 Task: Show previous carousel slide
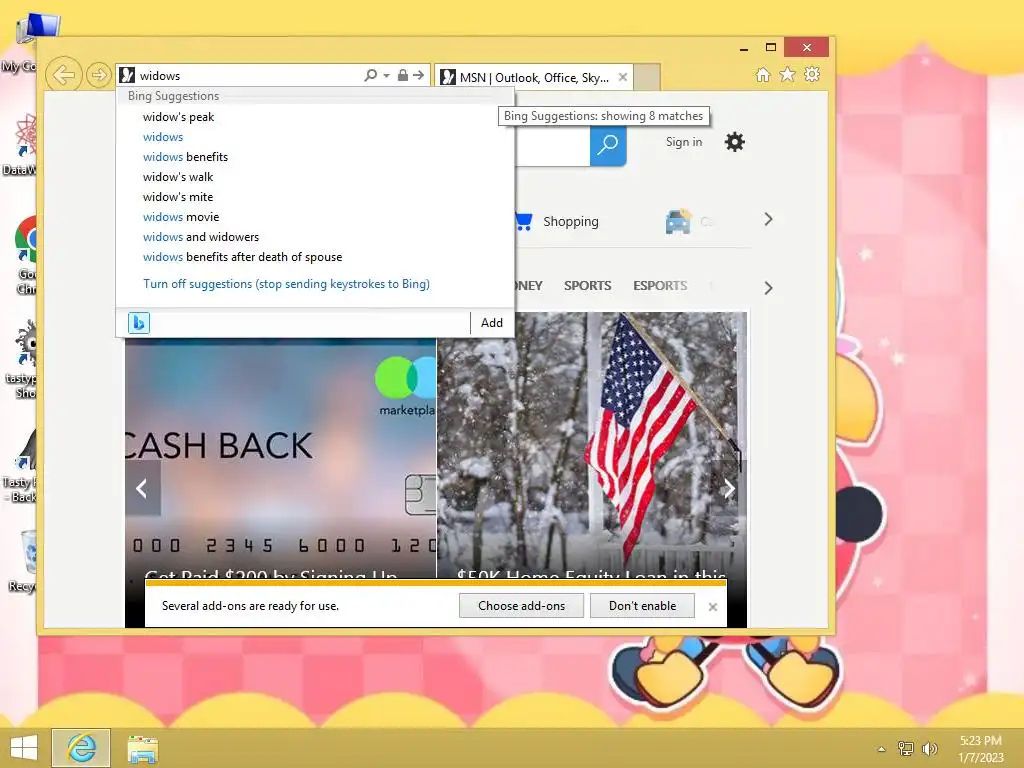pyautogui.click(x=142, y=488)
